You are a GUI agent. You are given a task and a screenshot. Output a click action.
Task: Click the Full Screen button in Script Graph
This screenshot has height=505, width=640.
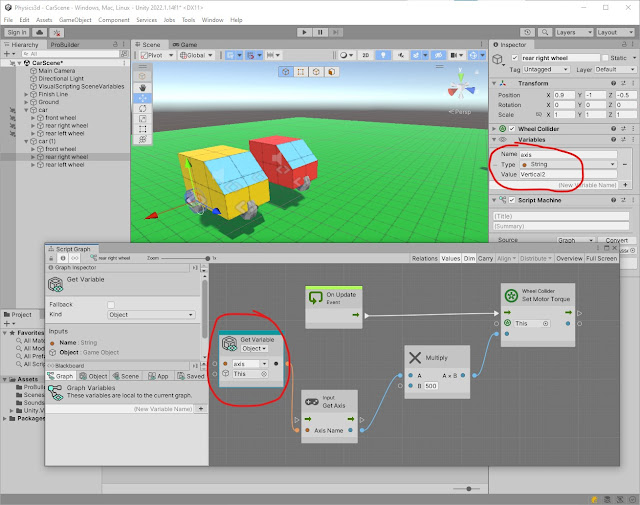click(601, 258)
